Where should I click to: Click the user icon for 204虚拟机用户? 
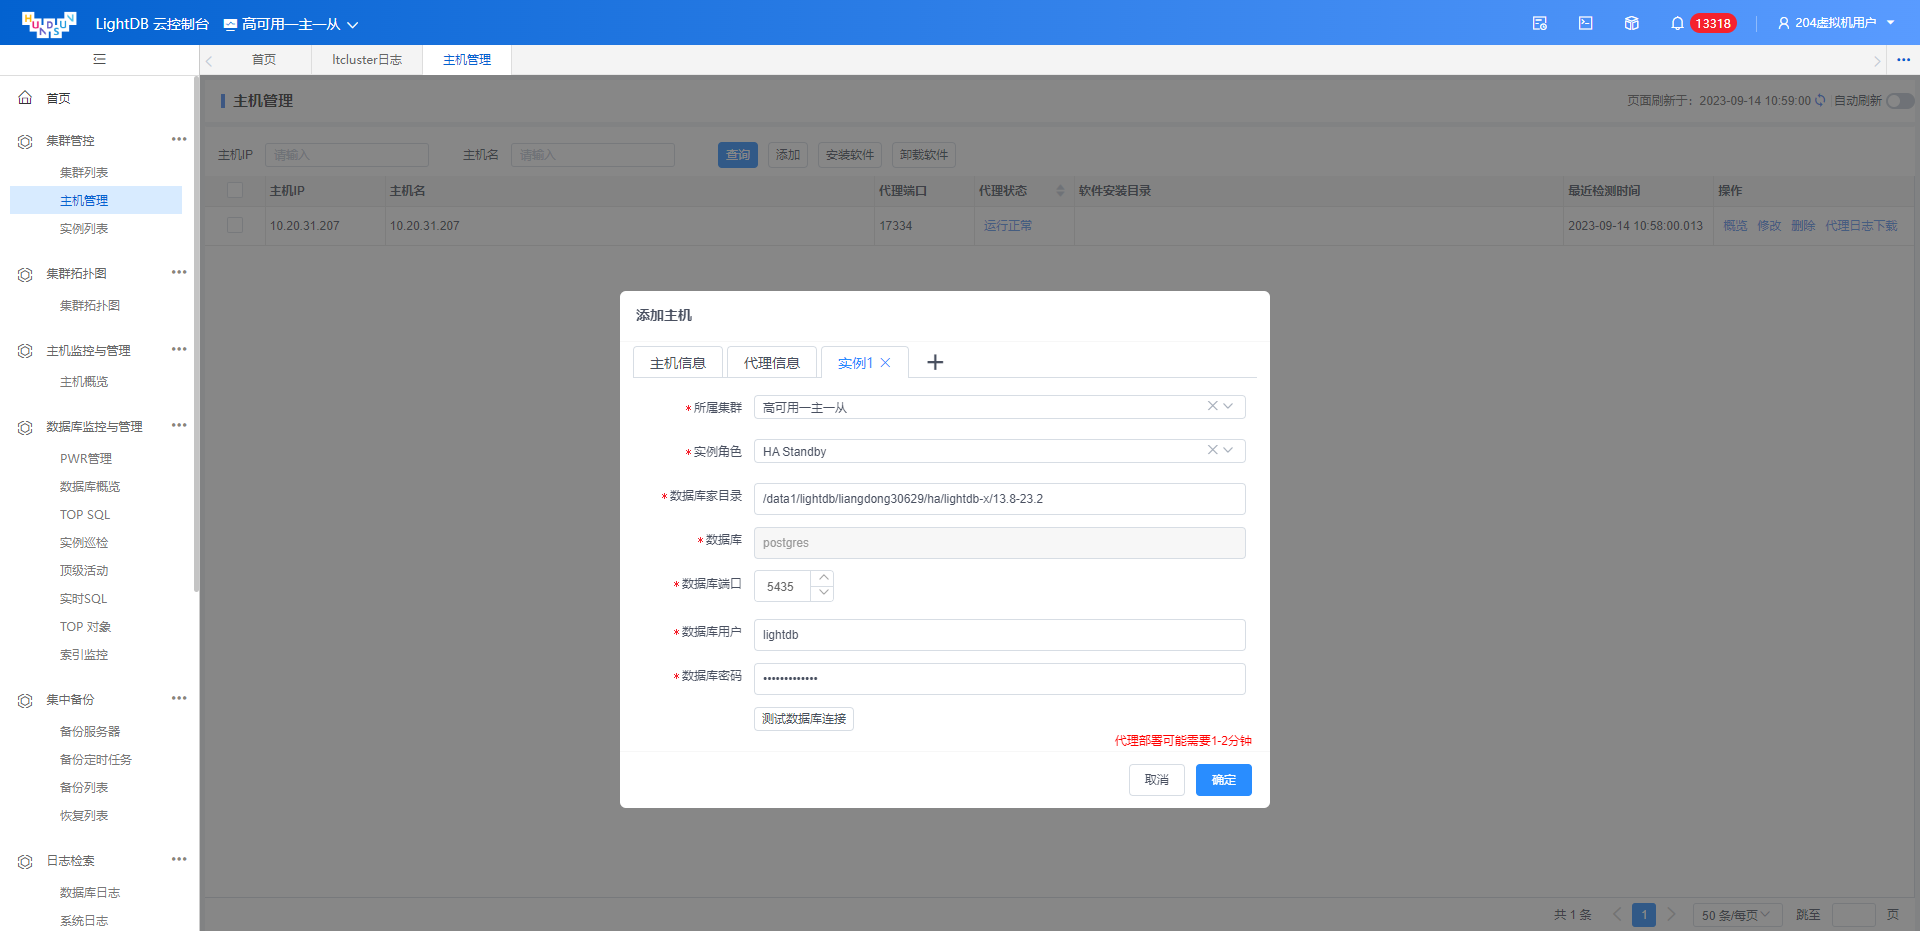point(1783,23)
